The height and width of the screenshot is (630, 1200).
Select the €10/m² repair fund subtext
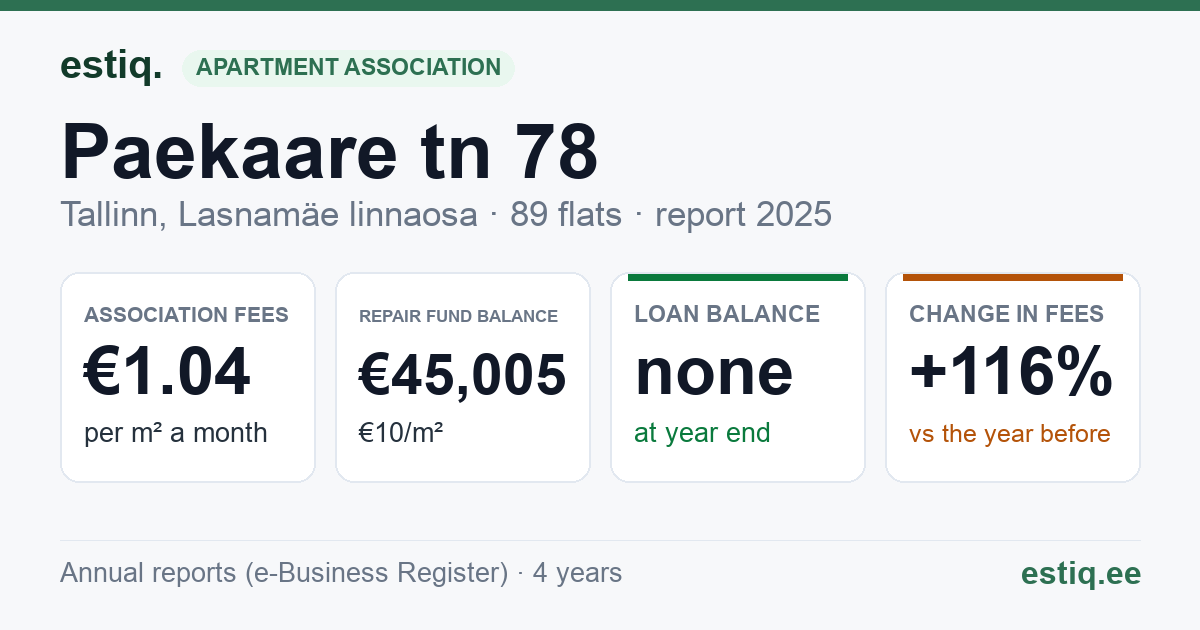point(401,433)
